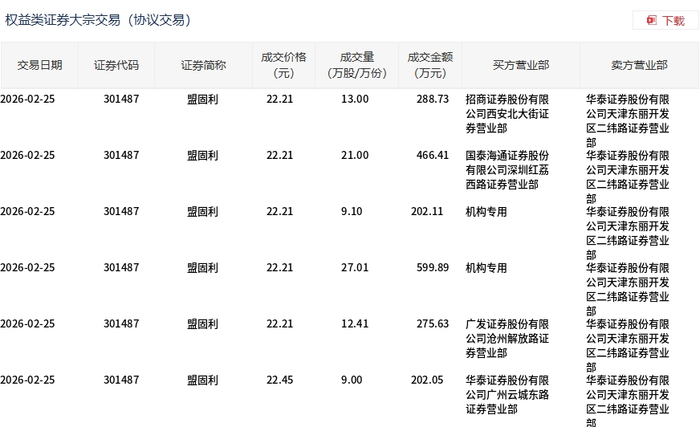Click the Excel icon beside 下载
Image resolution: width=700 pixels, height=427 pixels.
pos(651,20)
